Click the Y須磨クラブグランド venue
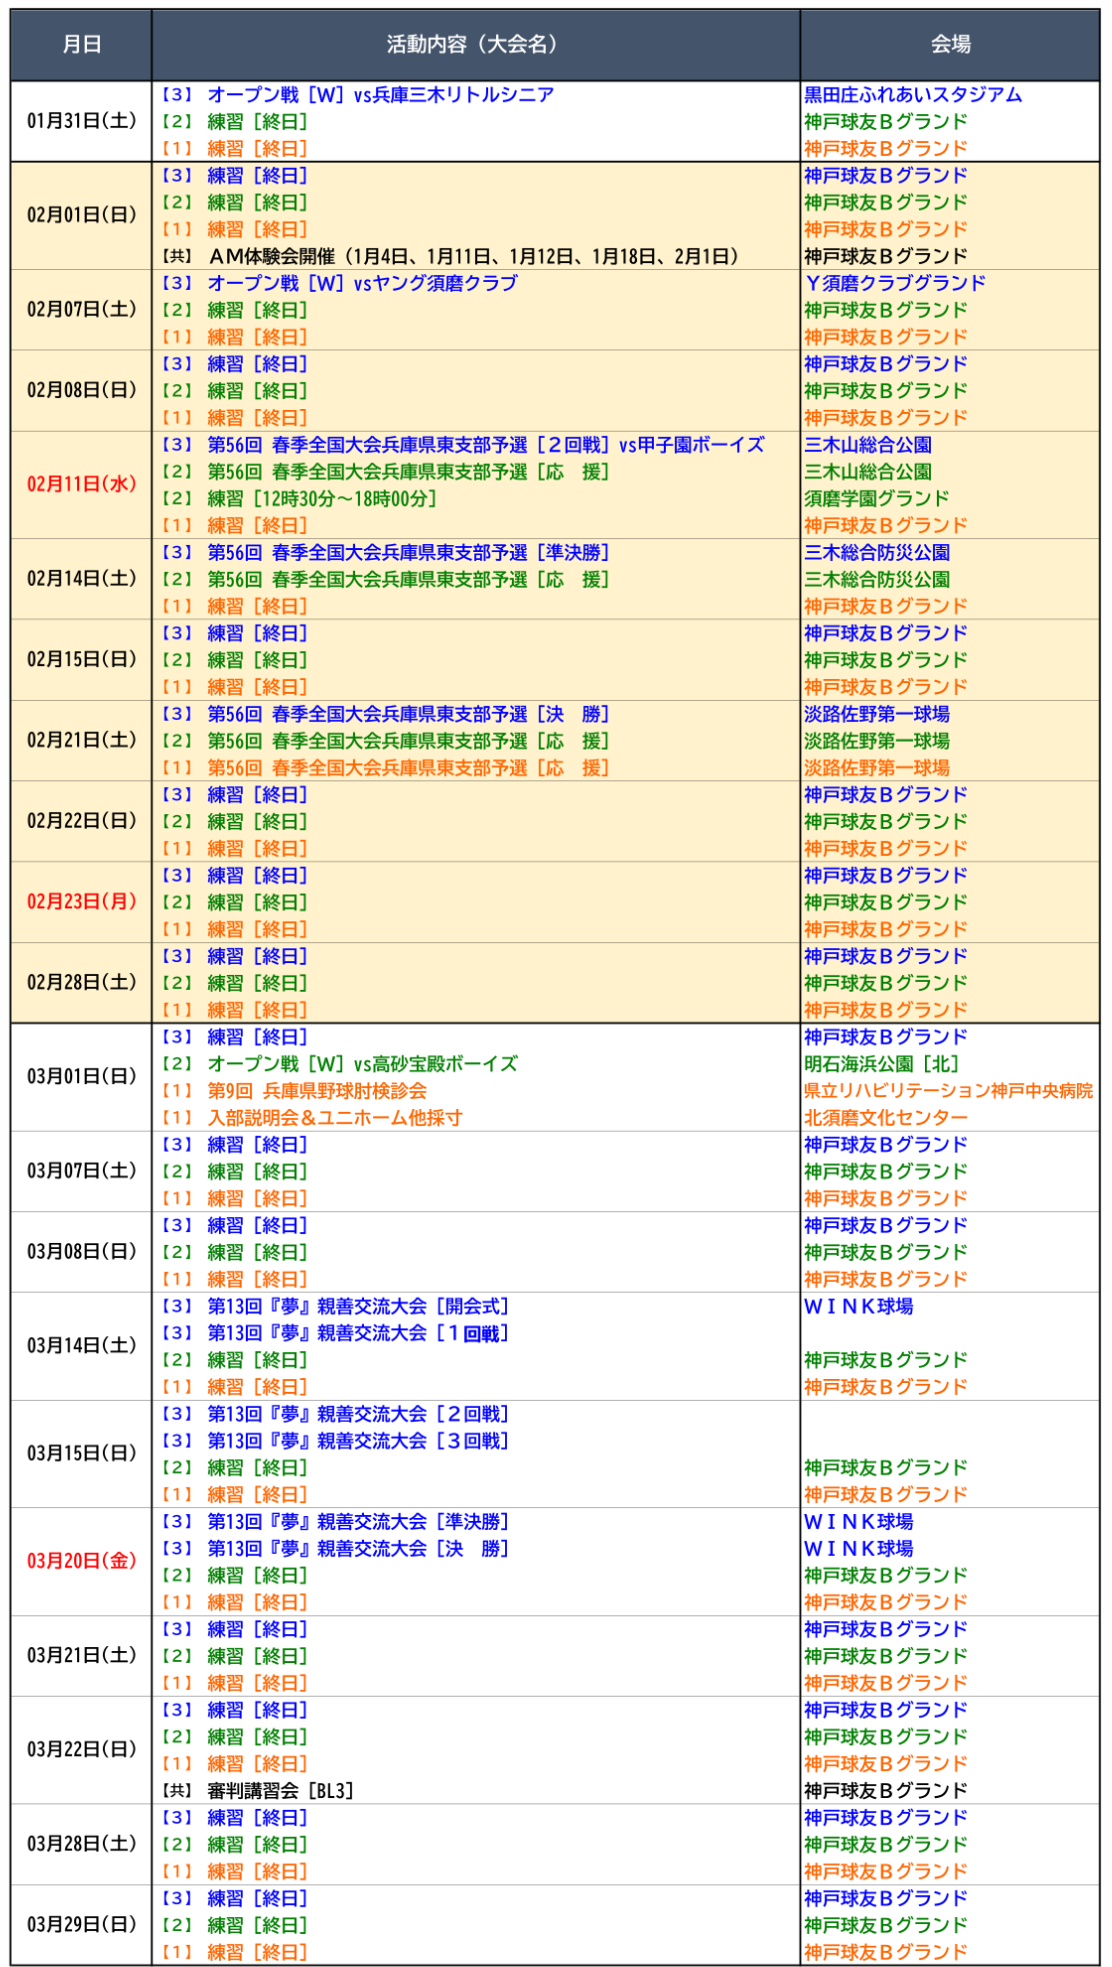The height and width of the screenshot is (1967, 1112). tap(895, 284)
